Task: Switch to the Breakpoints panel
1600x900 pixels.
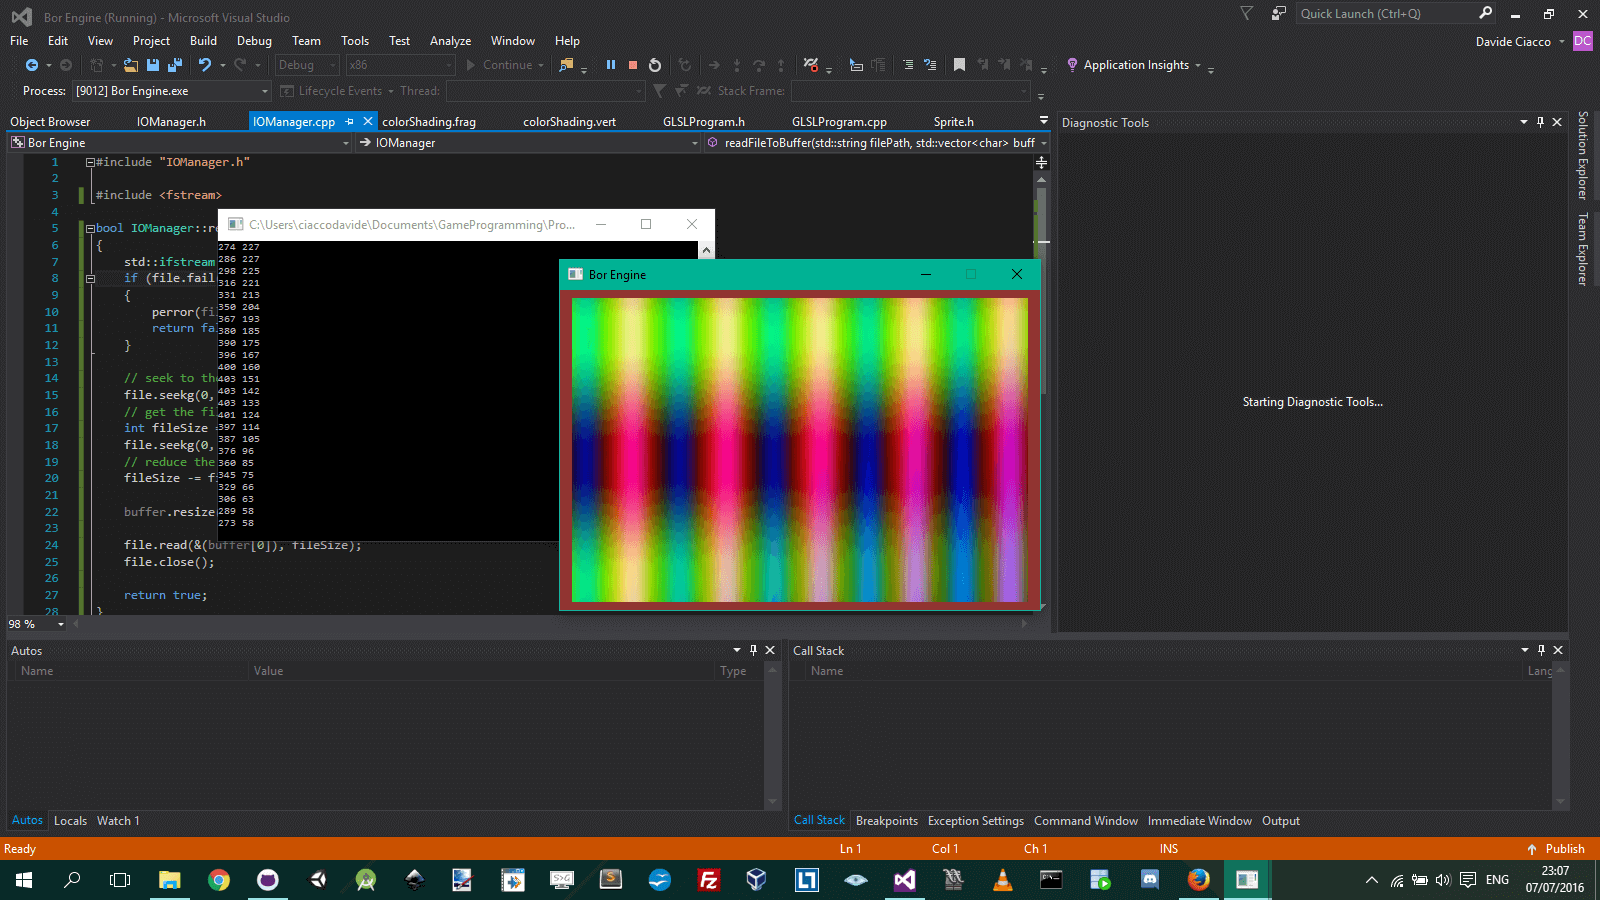Action: (x=886, y=821)
